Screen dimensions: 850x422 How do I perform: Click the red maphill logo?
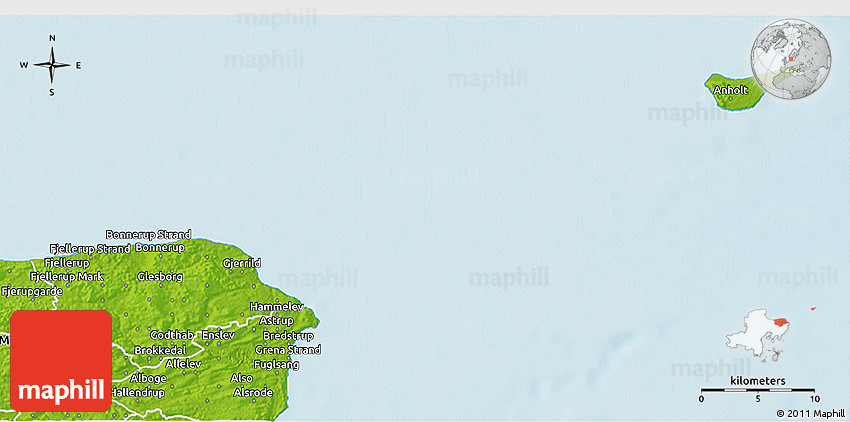coord(60,360)
